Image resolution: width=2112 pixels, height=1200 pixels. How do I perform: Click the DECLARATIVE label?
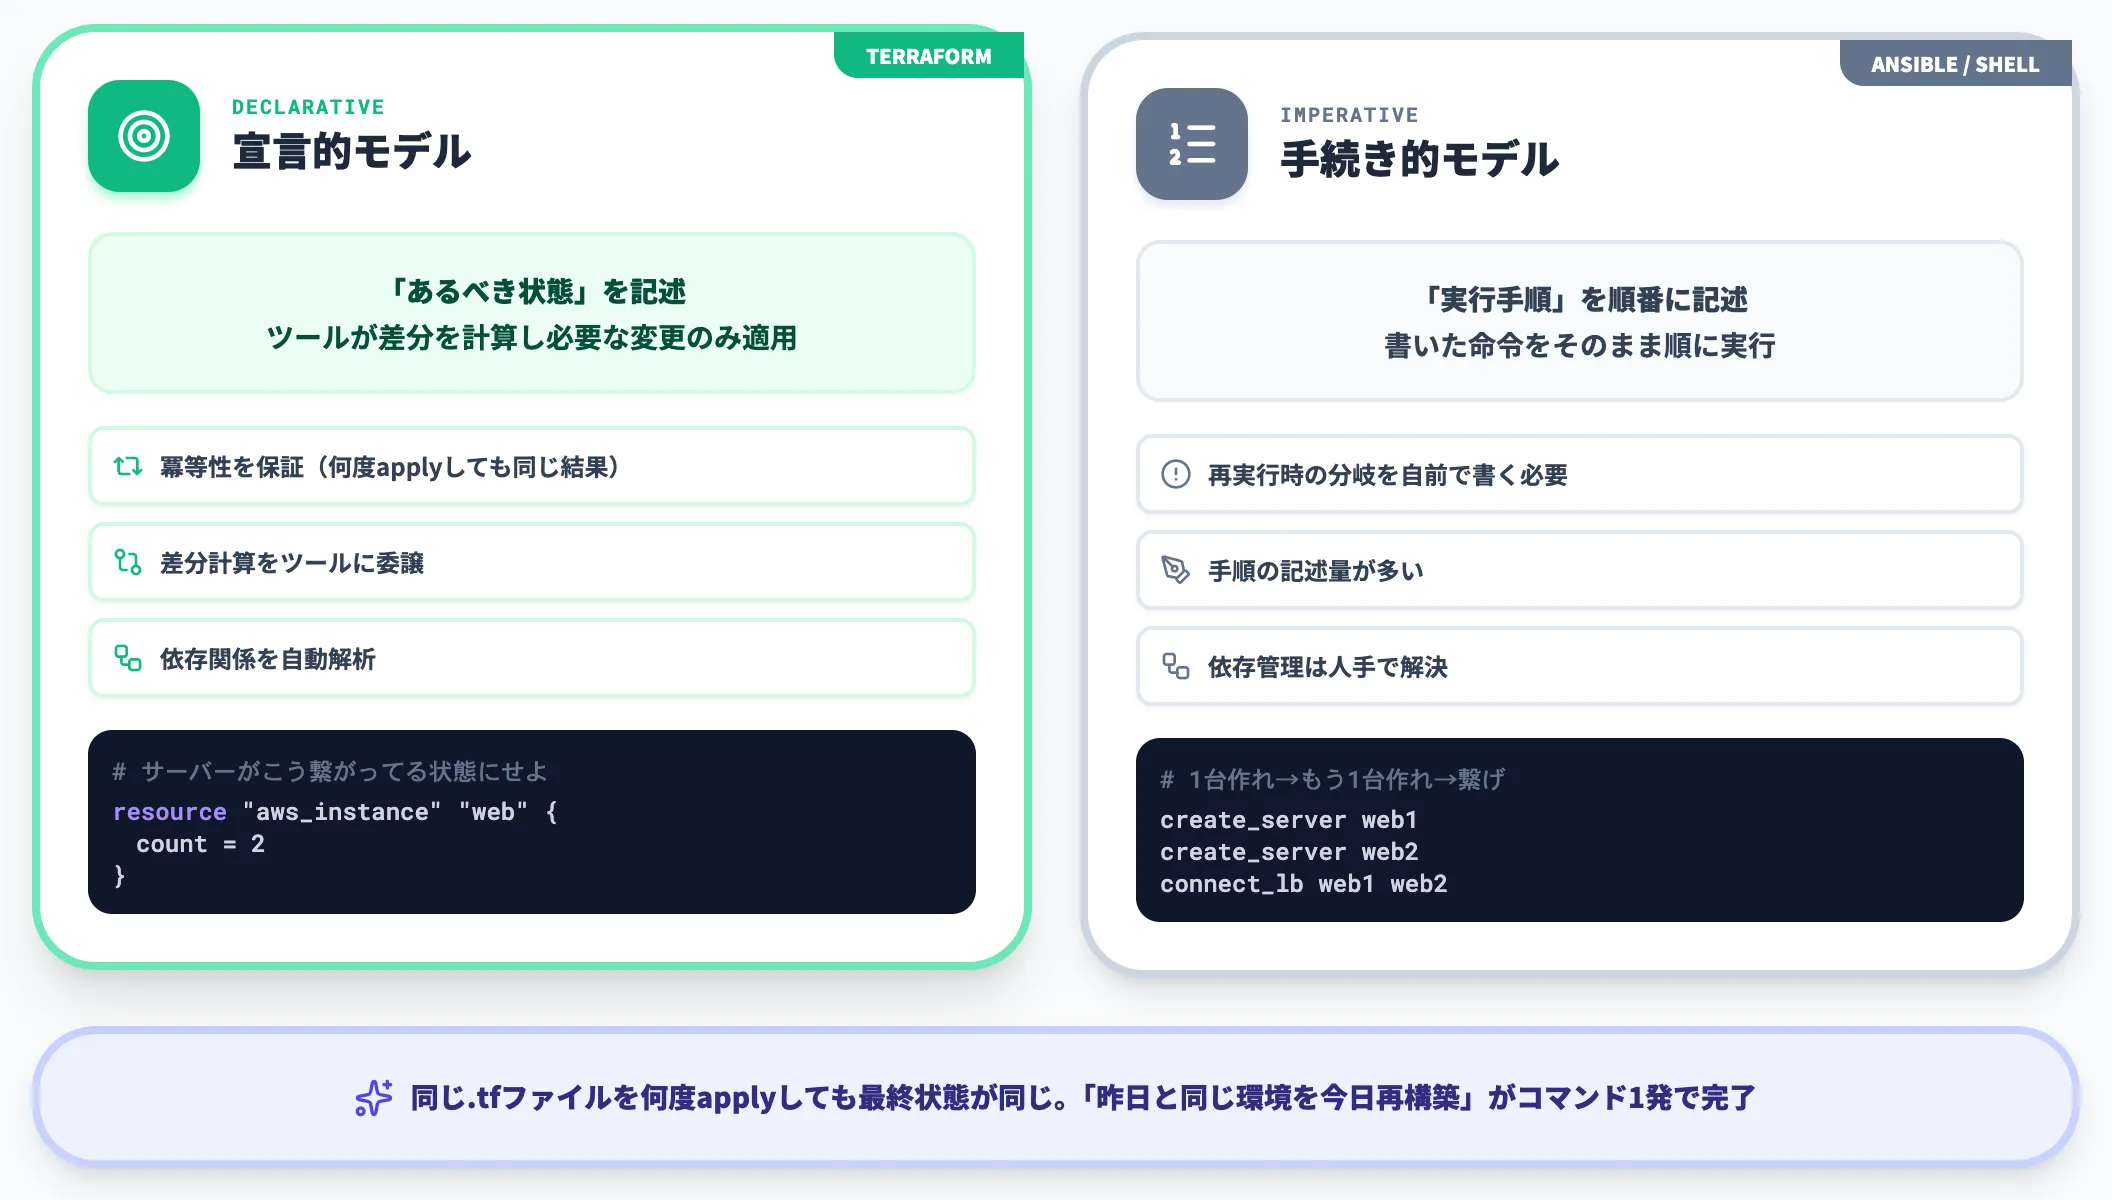click(308, 107)
